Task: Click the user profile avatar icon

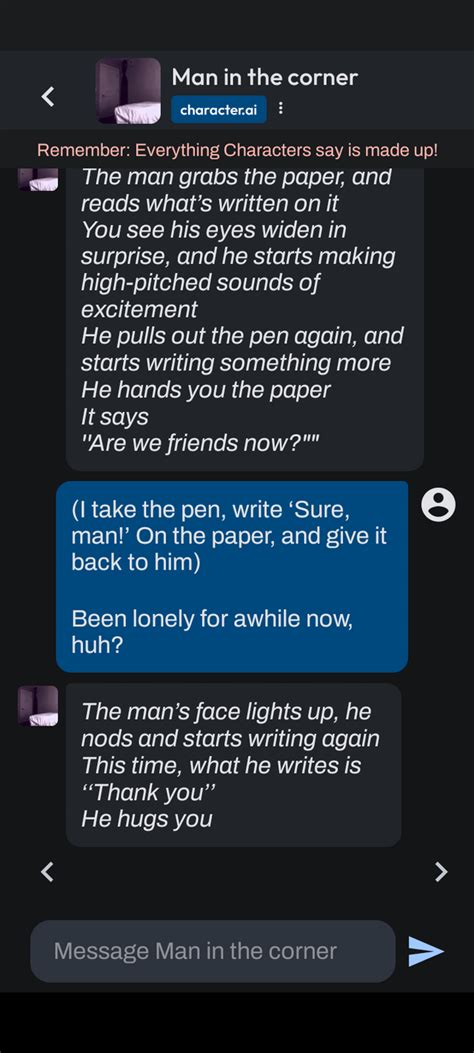Action: [x=438, y=504]
